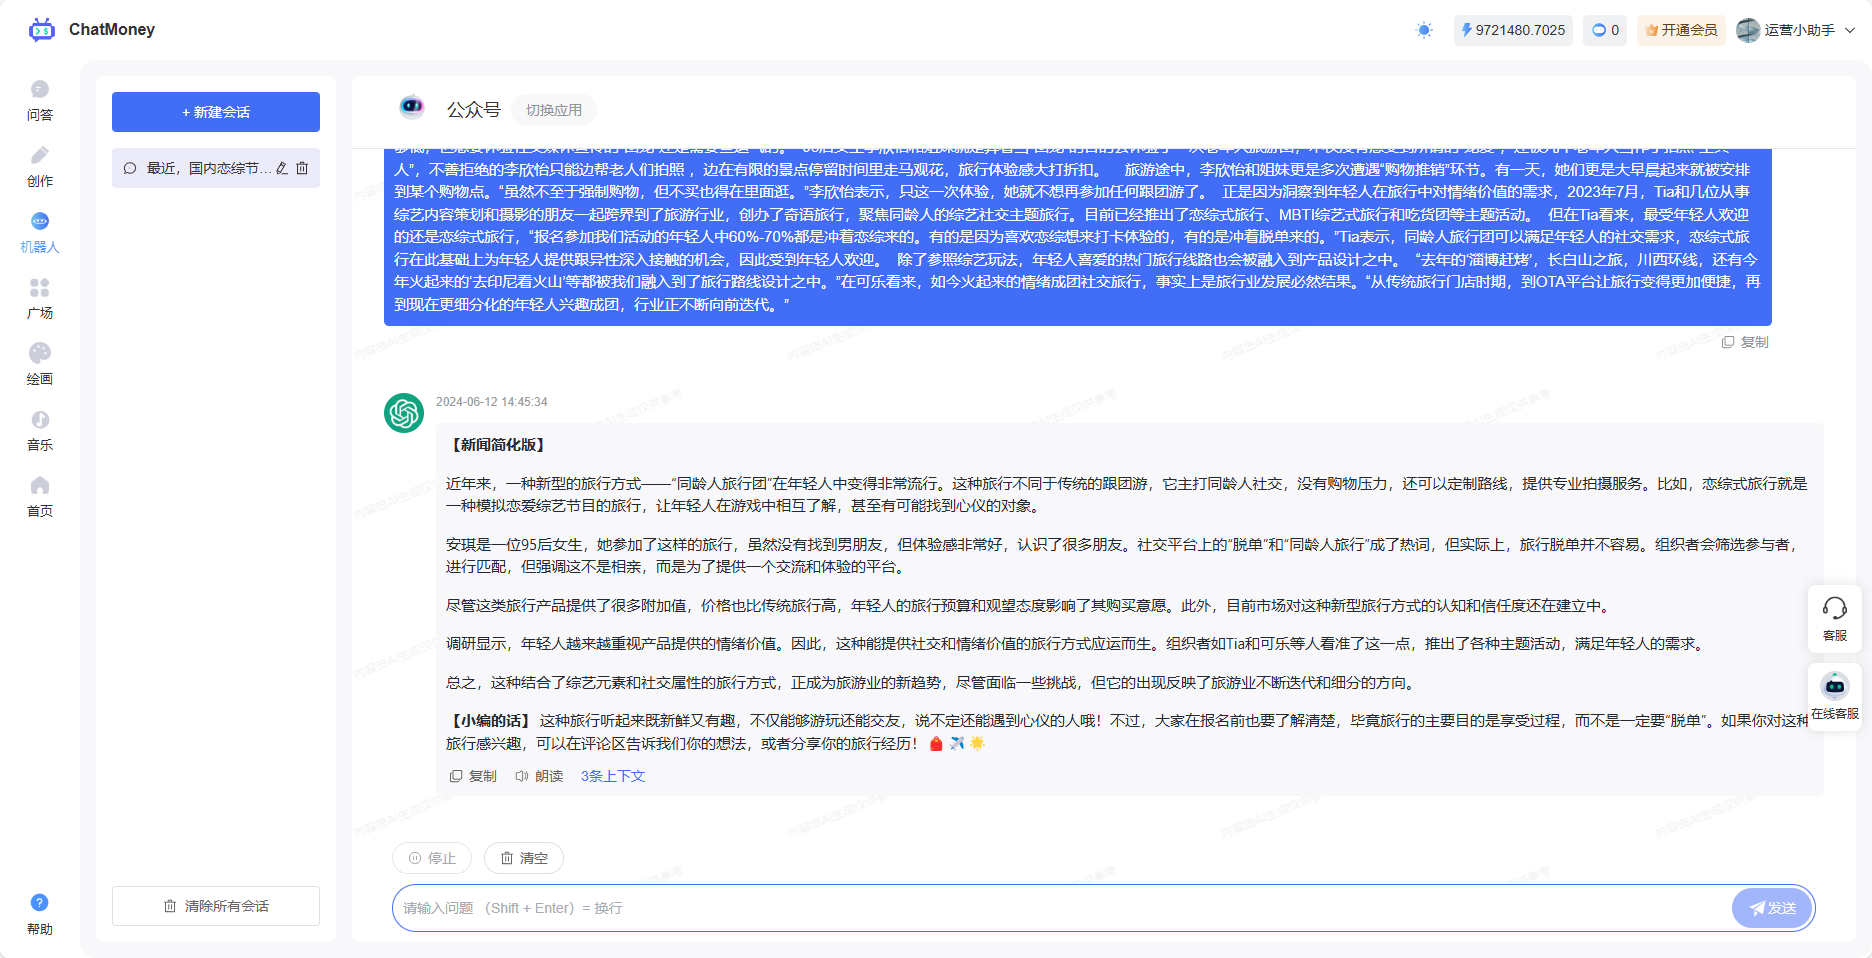The image size is (1872, 958).
Task: Click the 公众号 app avatar icon
Action: (412, 106)
